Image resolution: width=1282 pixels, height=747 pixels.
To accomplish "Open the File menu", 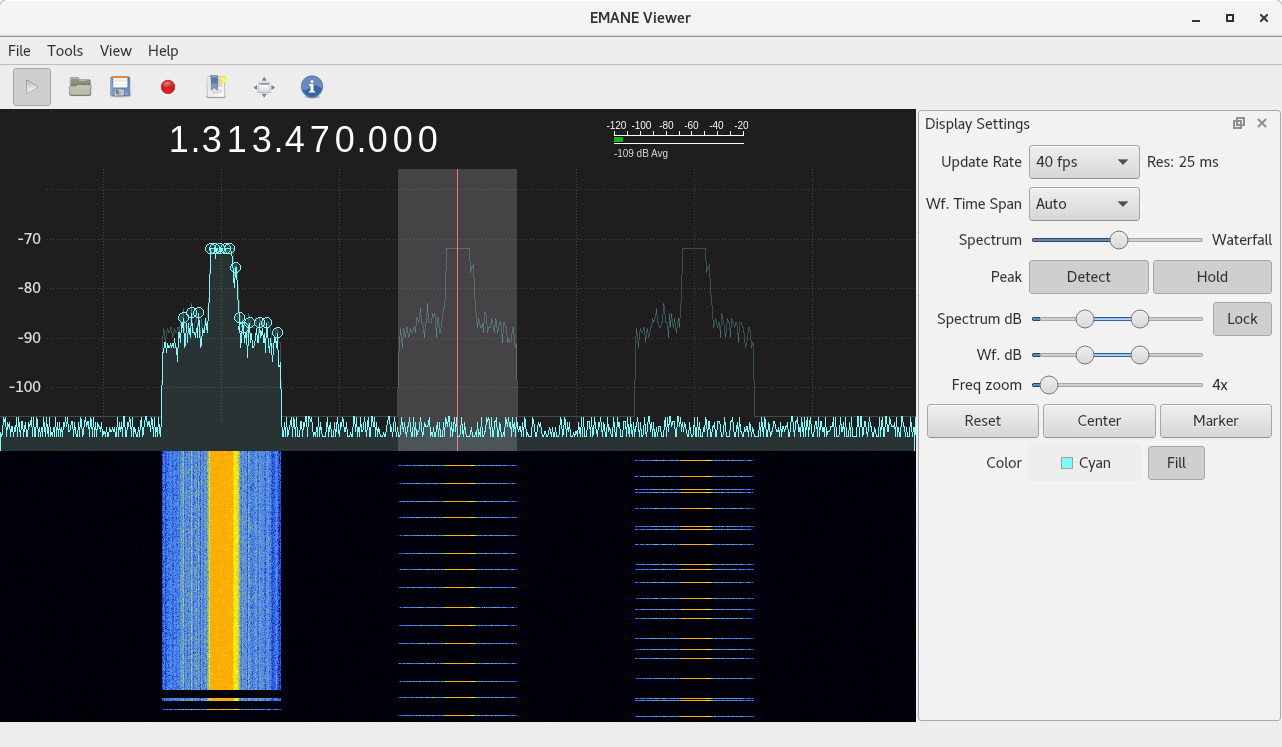I will click(19, 51).
